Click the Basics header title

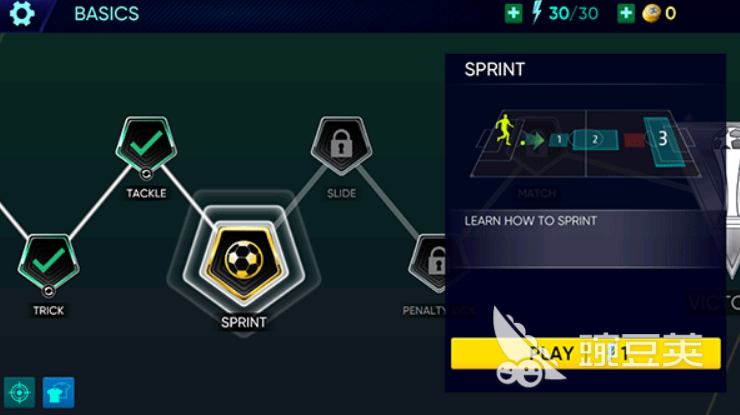[107, 14]
